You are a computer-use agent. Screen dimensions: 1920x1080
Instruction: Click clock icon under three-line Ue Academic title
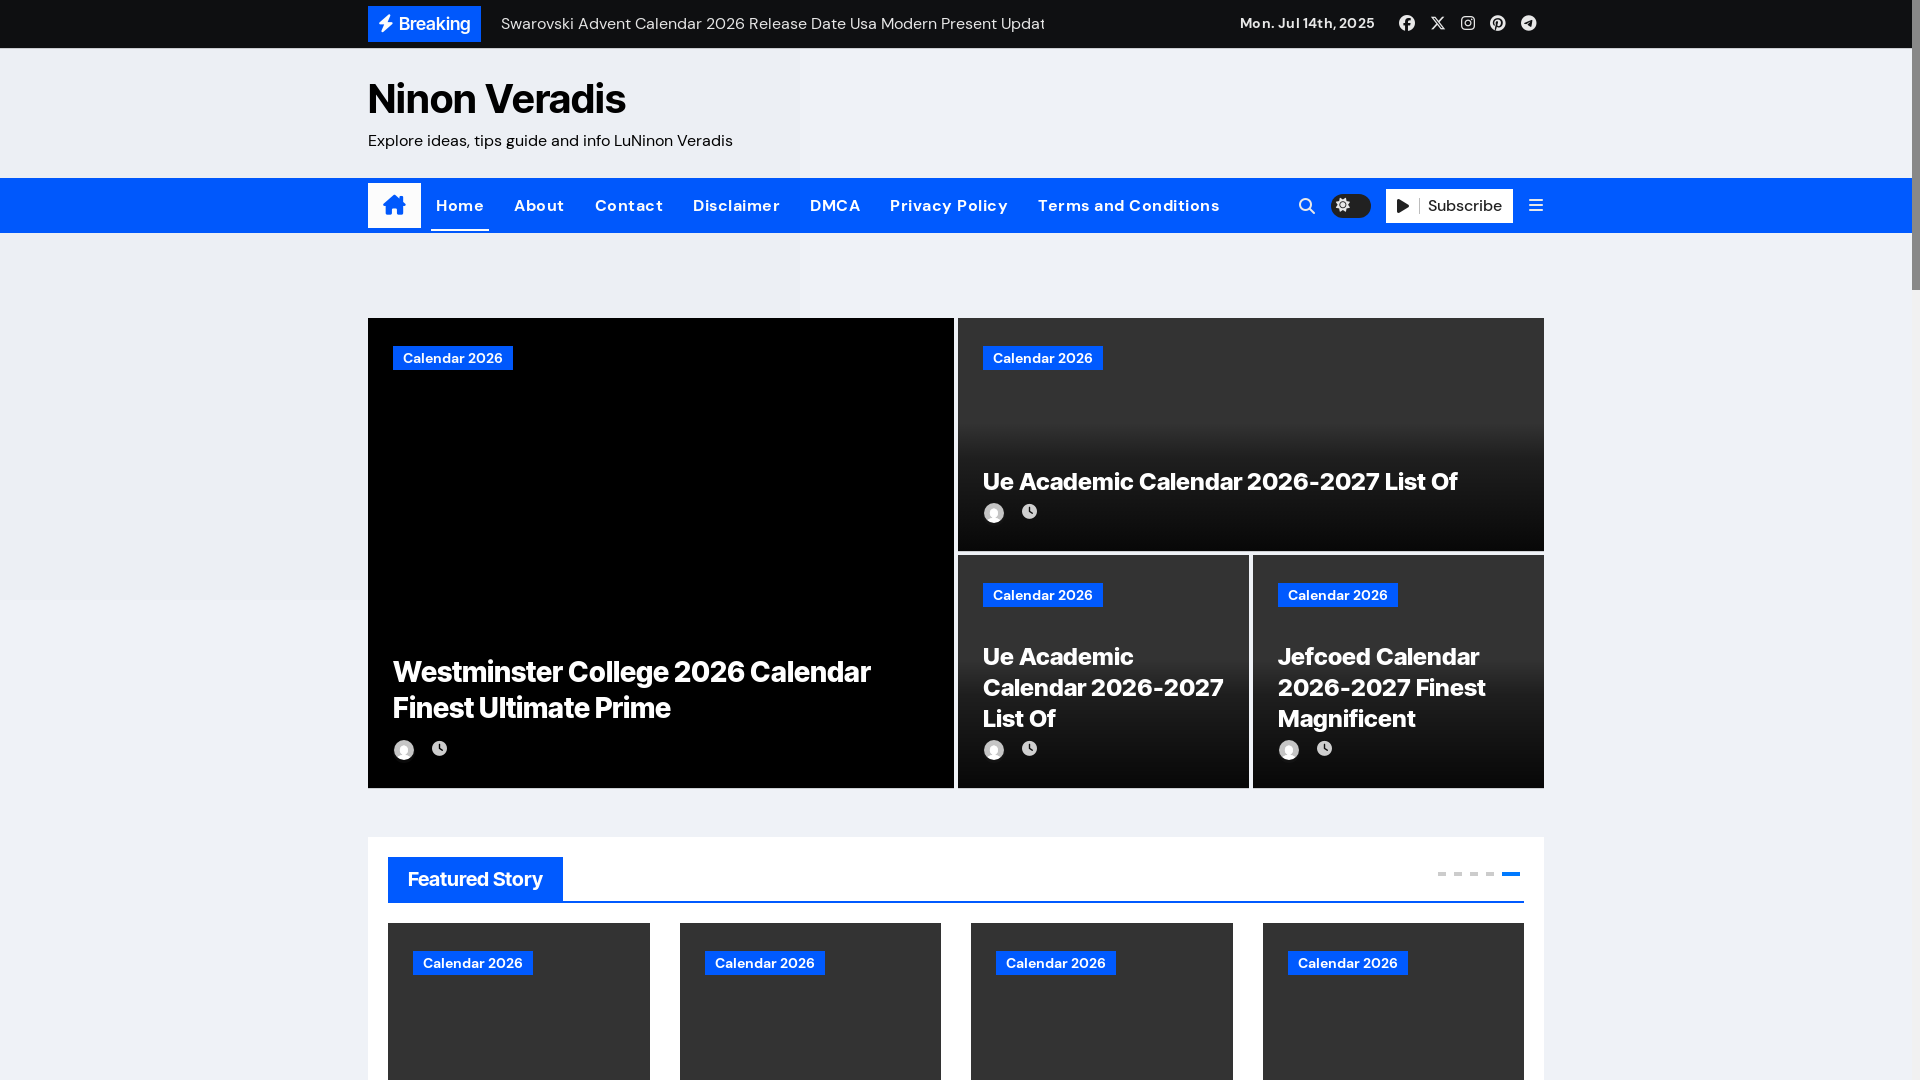pyautogui.click(x=1029, y=748)
